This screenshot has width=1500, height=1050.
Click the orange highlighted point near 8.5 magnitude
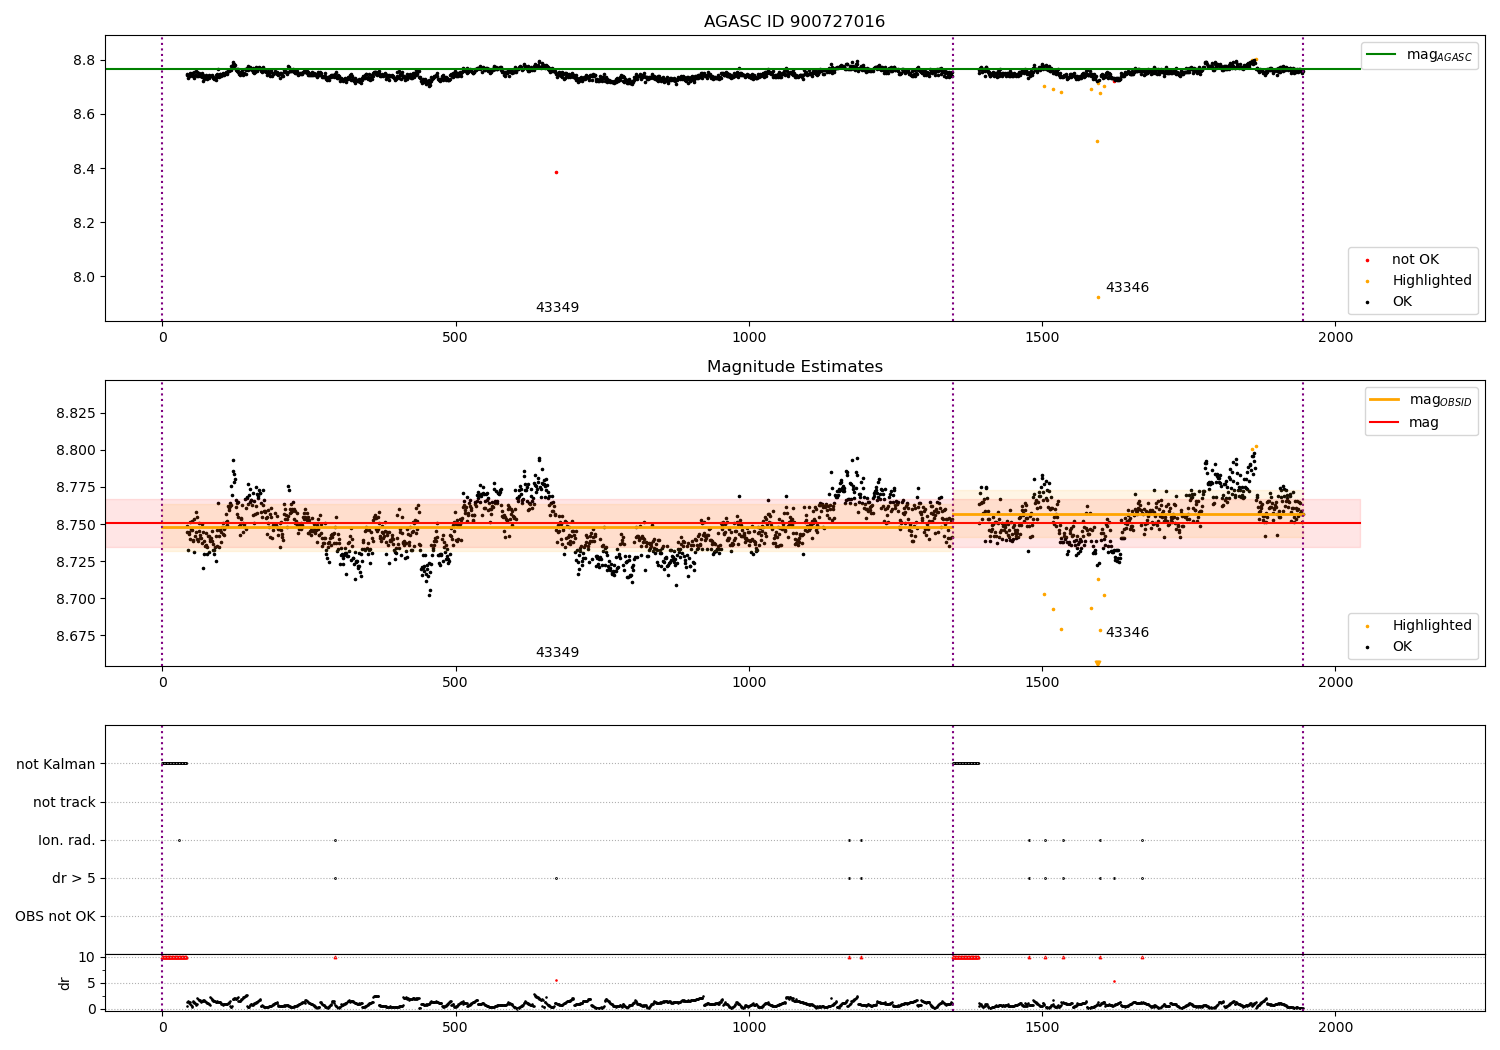[1097, 141]
